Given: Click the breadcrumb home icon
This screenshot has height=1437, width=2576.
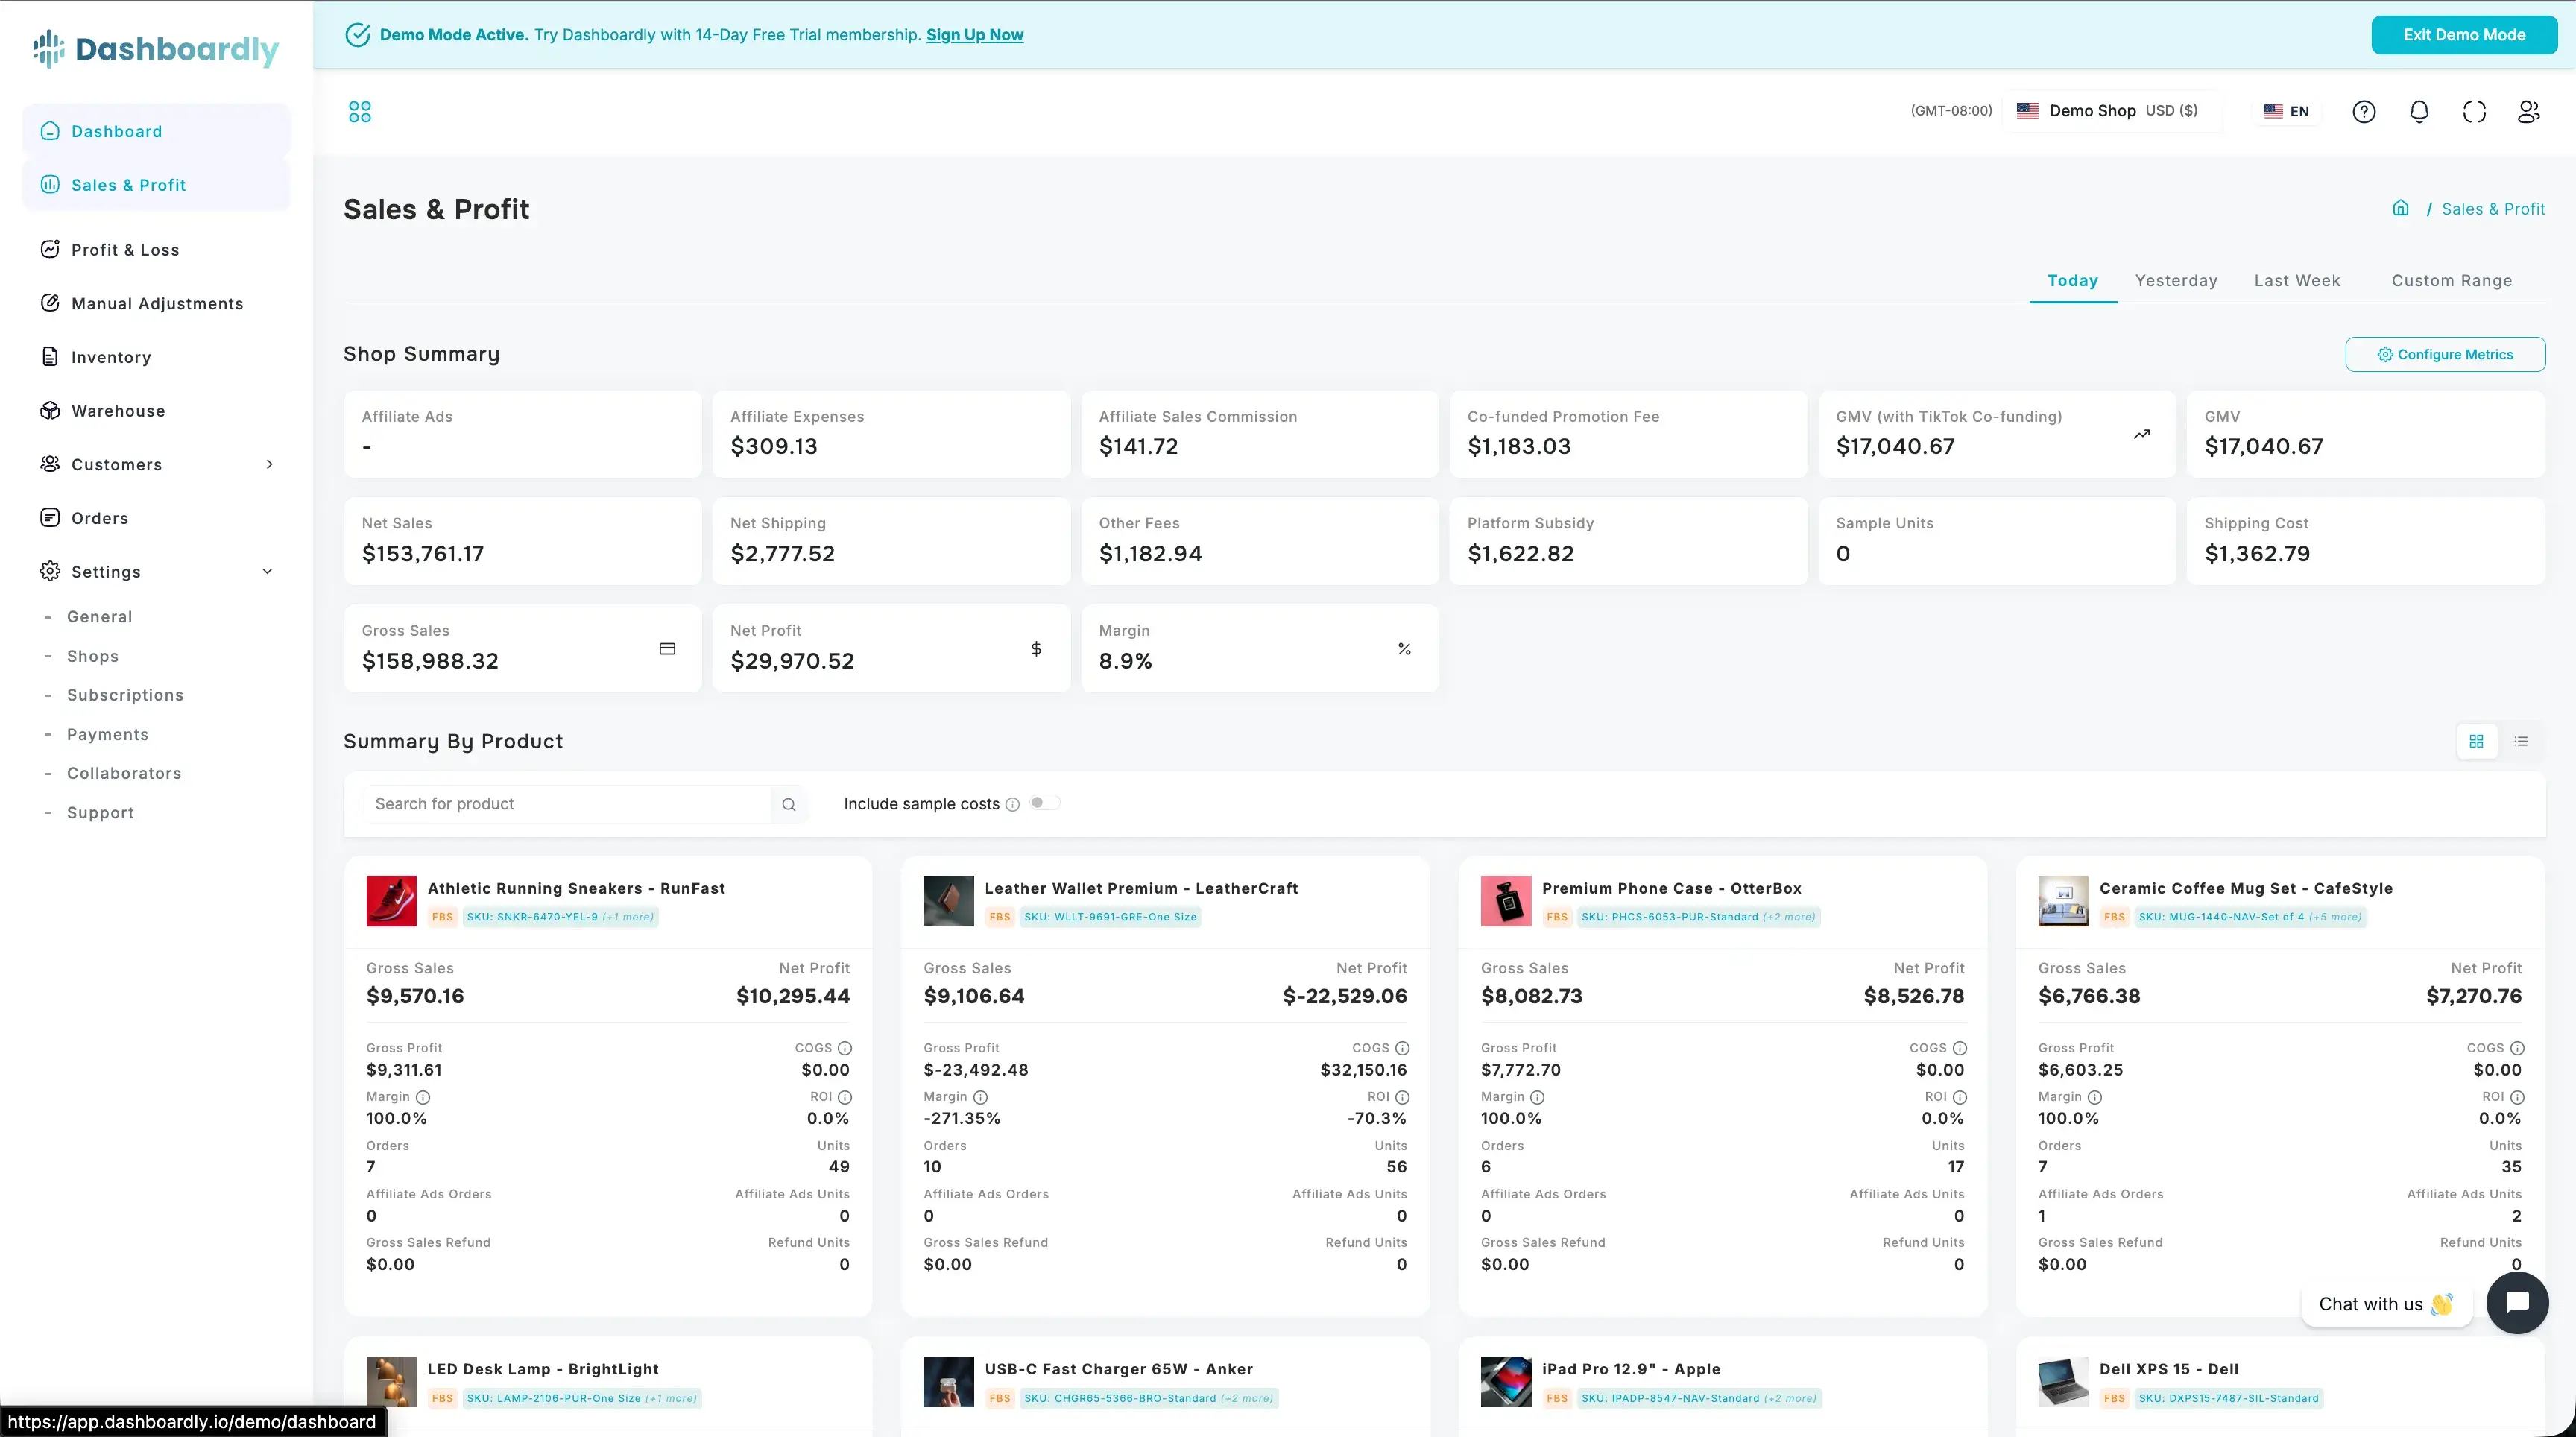Looking at the screenshot, I should 2400,208.
